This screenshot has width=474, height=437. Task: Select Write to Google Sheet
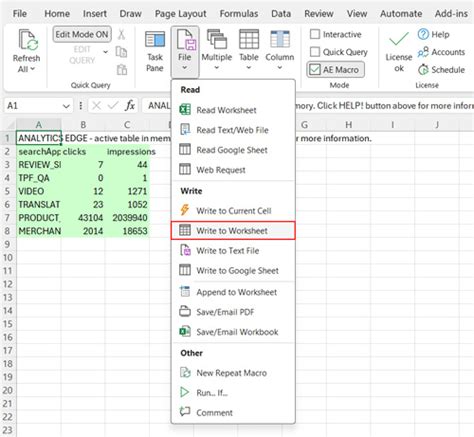pos(233,271)
